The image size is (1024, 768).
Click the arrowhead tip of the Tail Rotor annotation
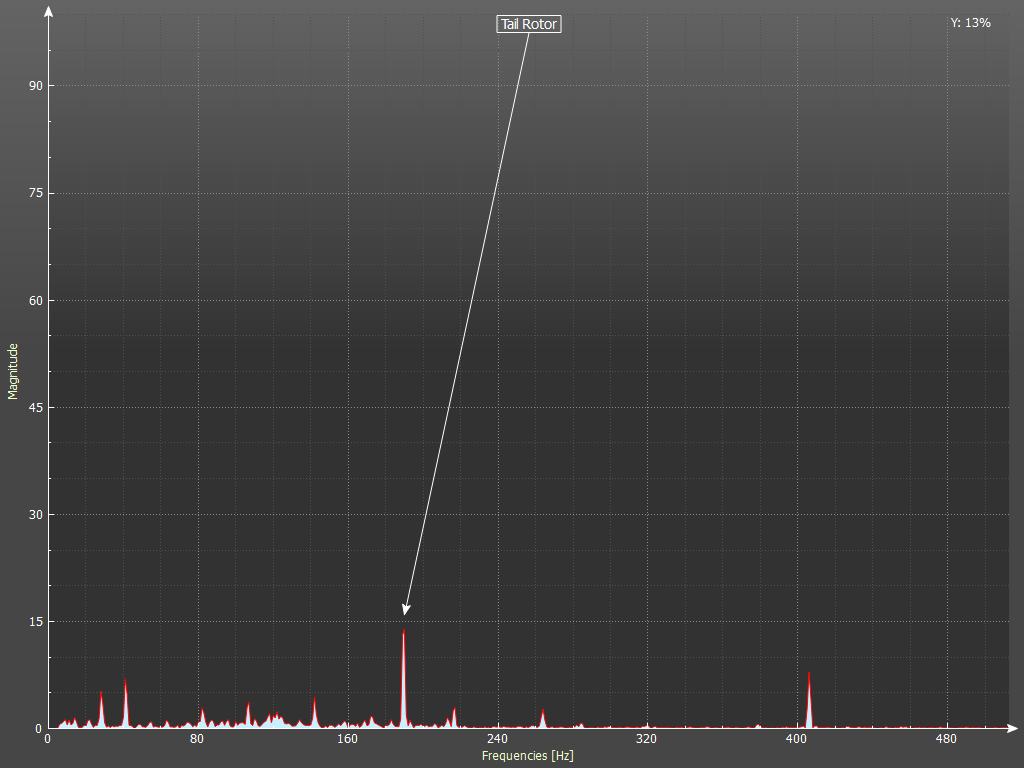pyautogui.click(x=405, y=614)
